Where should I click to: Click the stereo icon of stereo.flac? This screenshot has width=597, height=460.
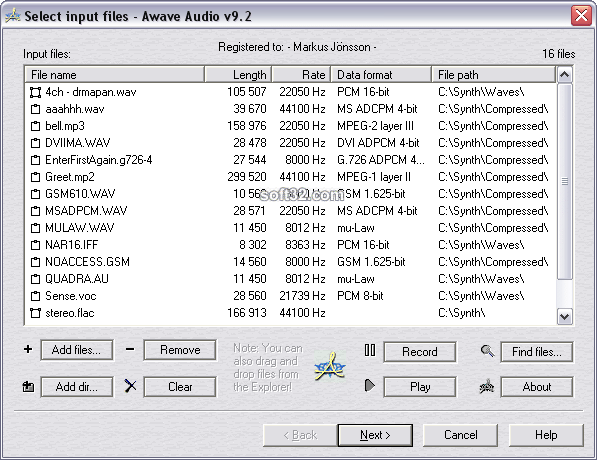35,313
